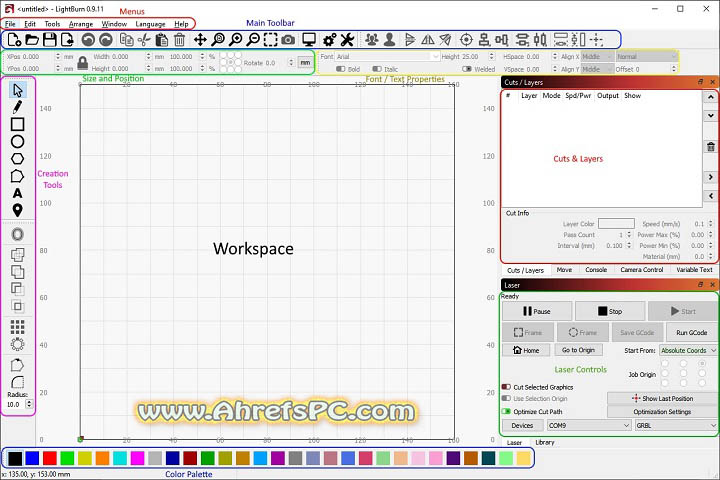Image resolution: width=720 pixels, height=480 pixels.
Task: Click the Offset Shapes ring icon
Action: (x=17, y=235)
